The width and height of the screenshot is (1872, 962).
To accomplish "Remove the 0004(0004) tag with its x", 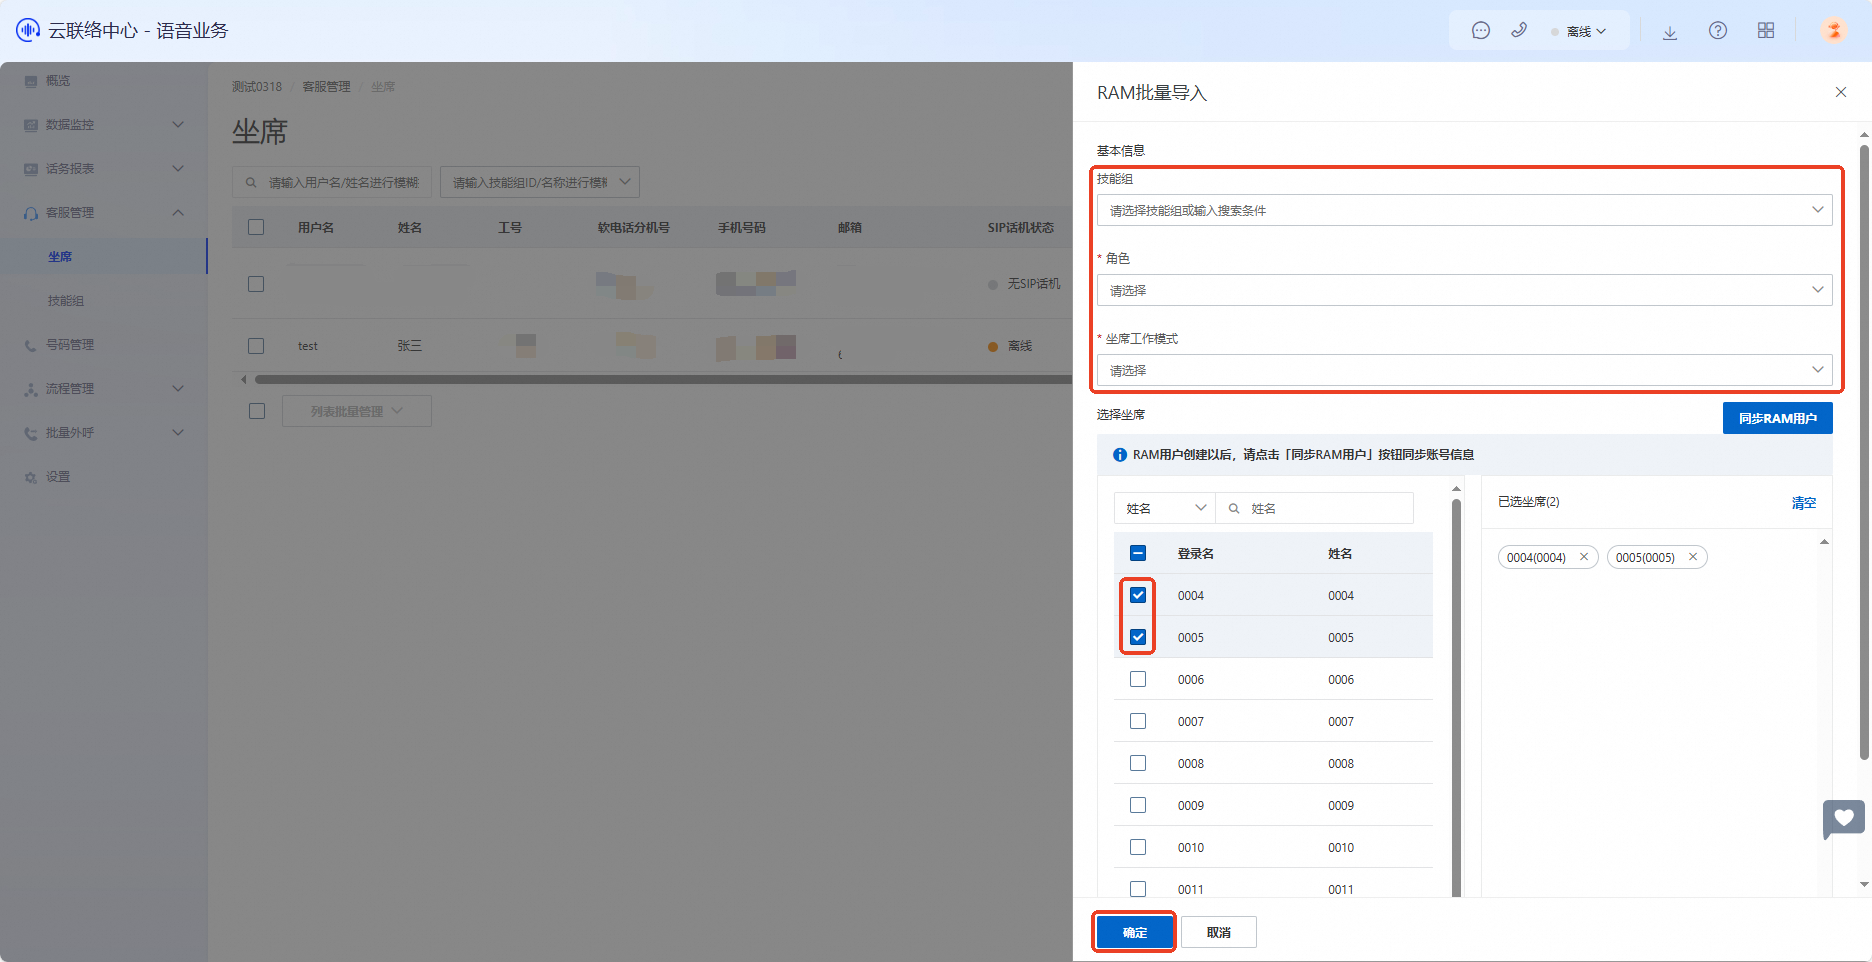I will coord(1584,557).
